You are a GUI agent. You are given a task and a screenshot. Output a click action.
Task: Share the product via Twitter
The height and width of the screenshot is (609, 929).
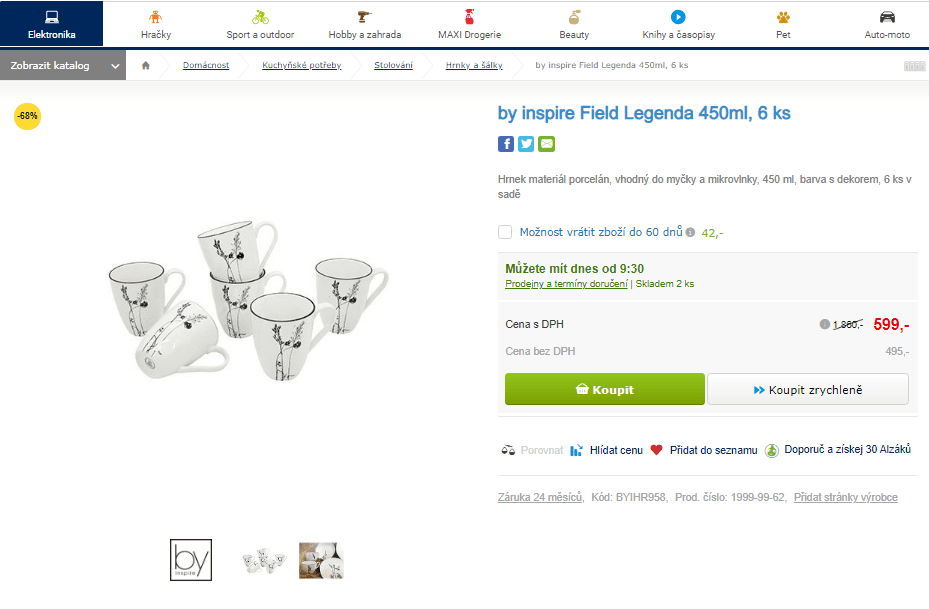(526, 144)
